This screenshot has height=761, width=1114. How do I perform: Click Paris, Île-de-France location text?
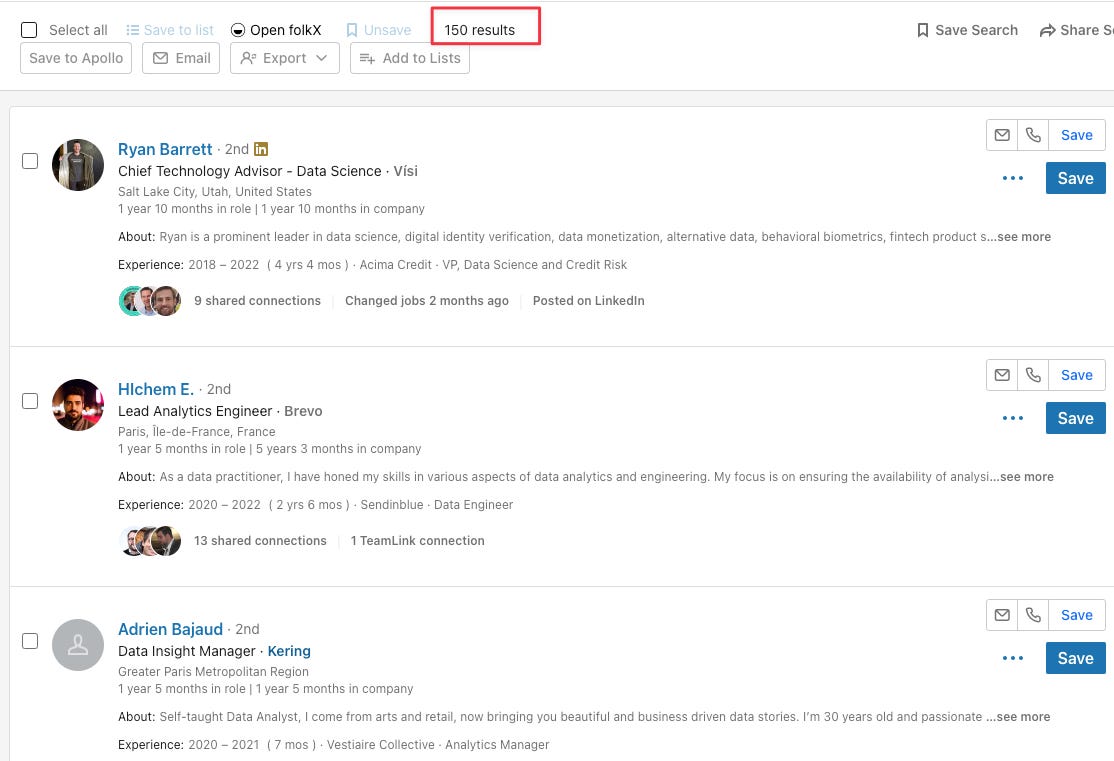tap(197, 432)
